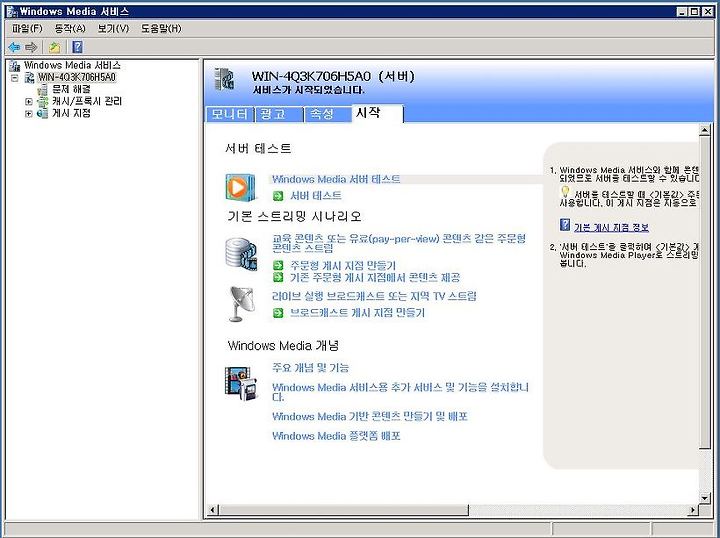Viewport: 720px width, 538px height.
Task: Click the Back arrow toolbar icon
Action: click(x=14, y=47)
